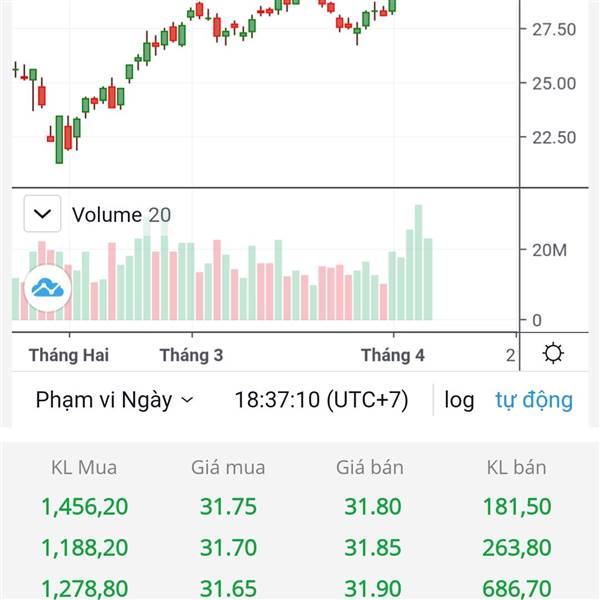Viewport: 600px width, 600px height.
Task: Click the Giá bán column header
Action: point(370,468)
